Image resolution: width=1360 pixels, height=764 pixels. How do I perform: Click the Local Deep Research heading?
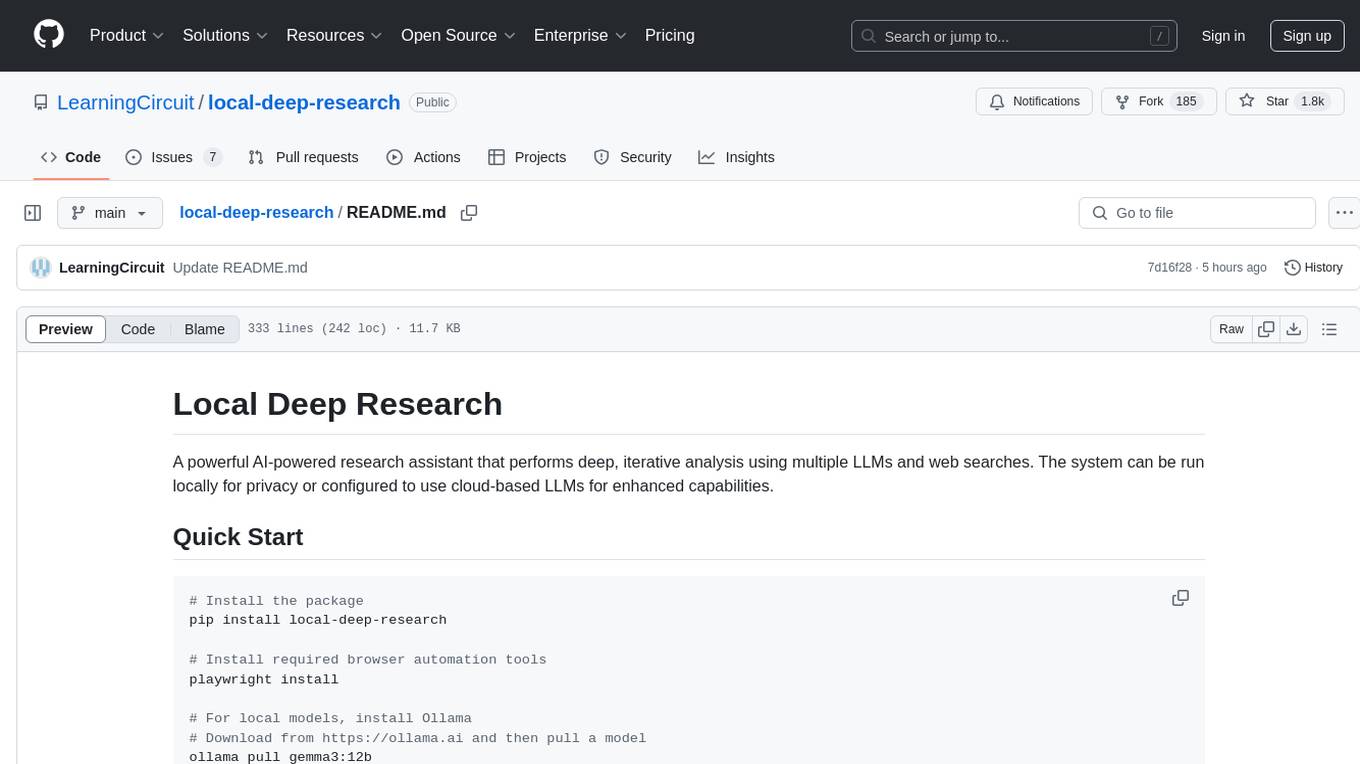point(338,404)
